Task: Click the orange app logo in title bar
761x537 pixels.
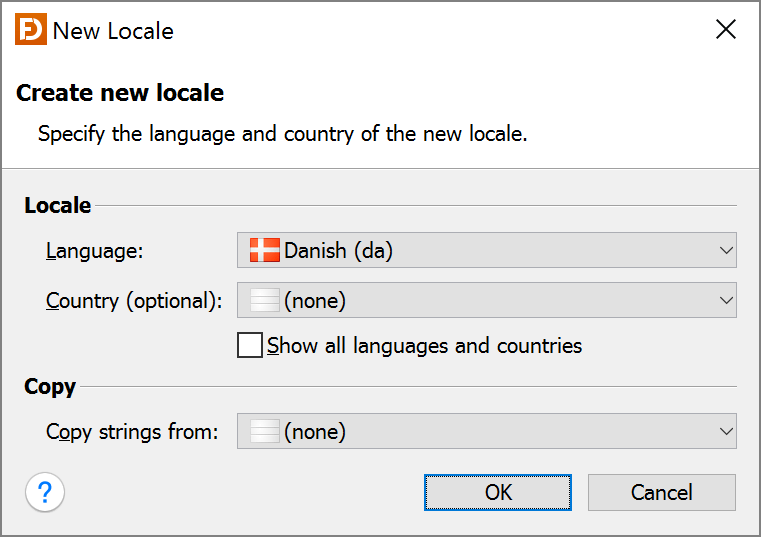Action: coord(31,29)
